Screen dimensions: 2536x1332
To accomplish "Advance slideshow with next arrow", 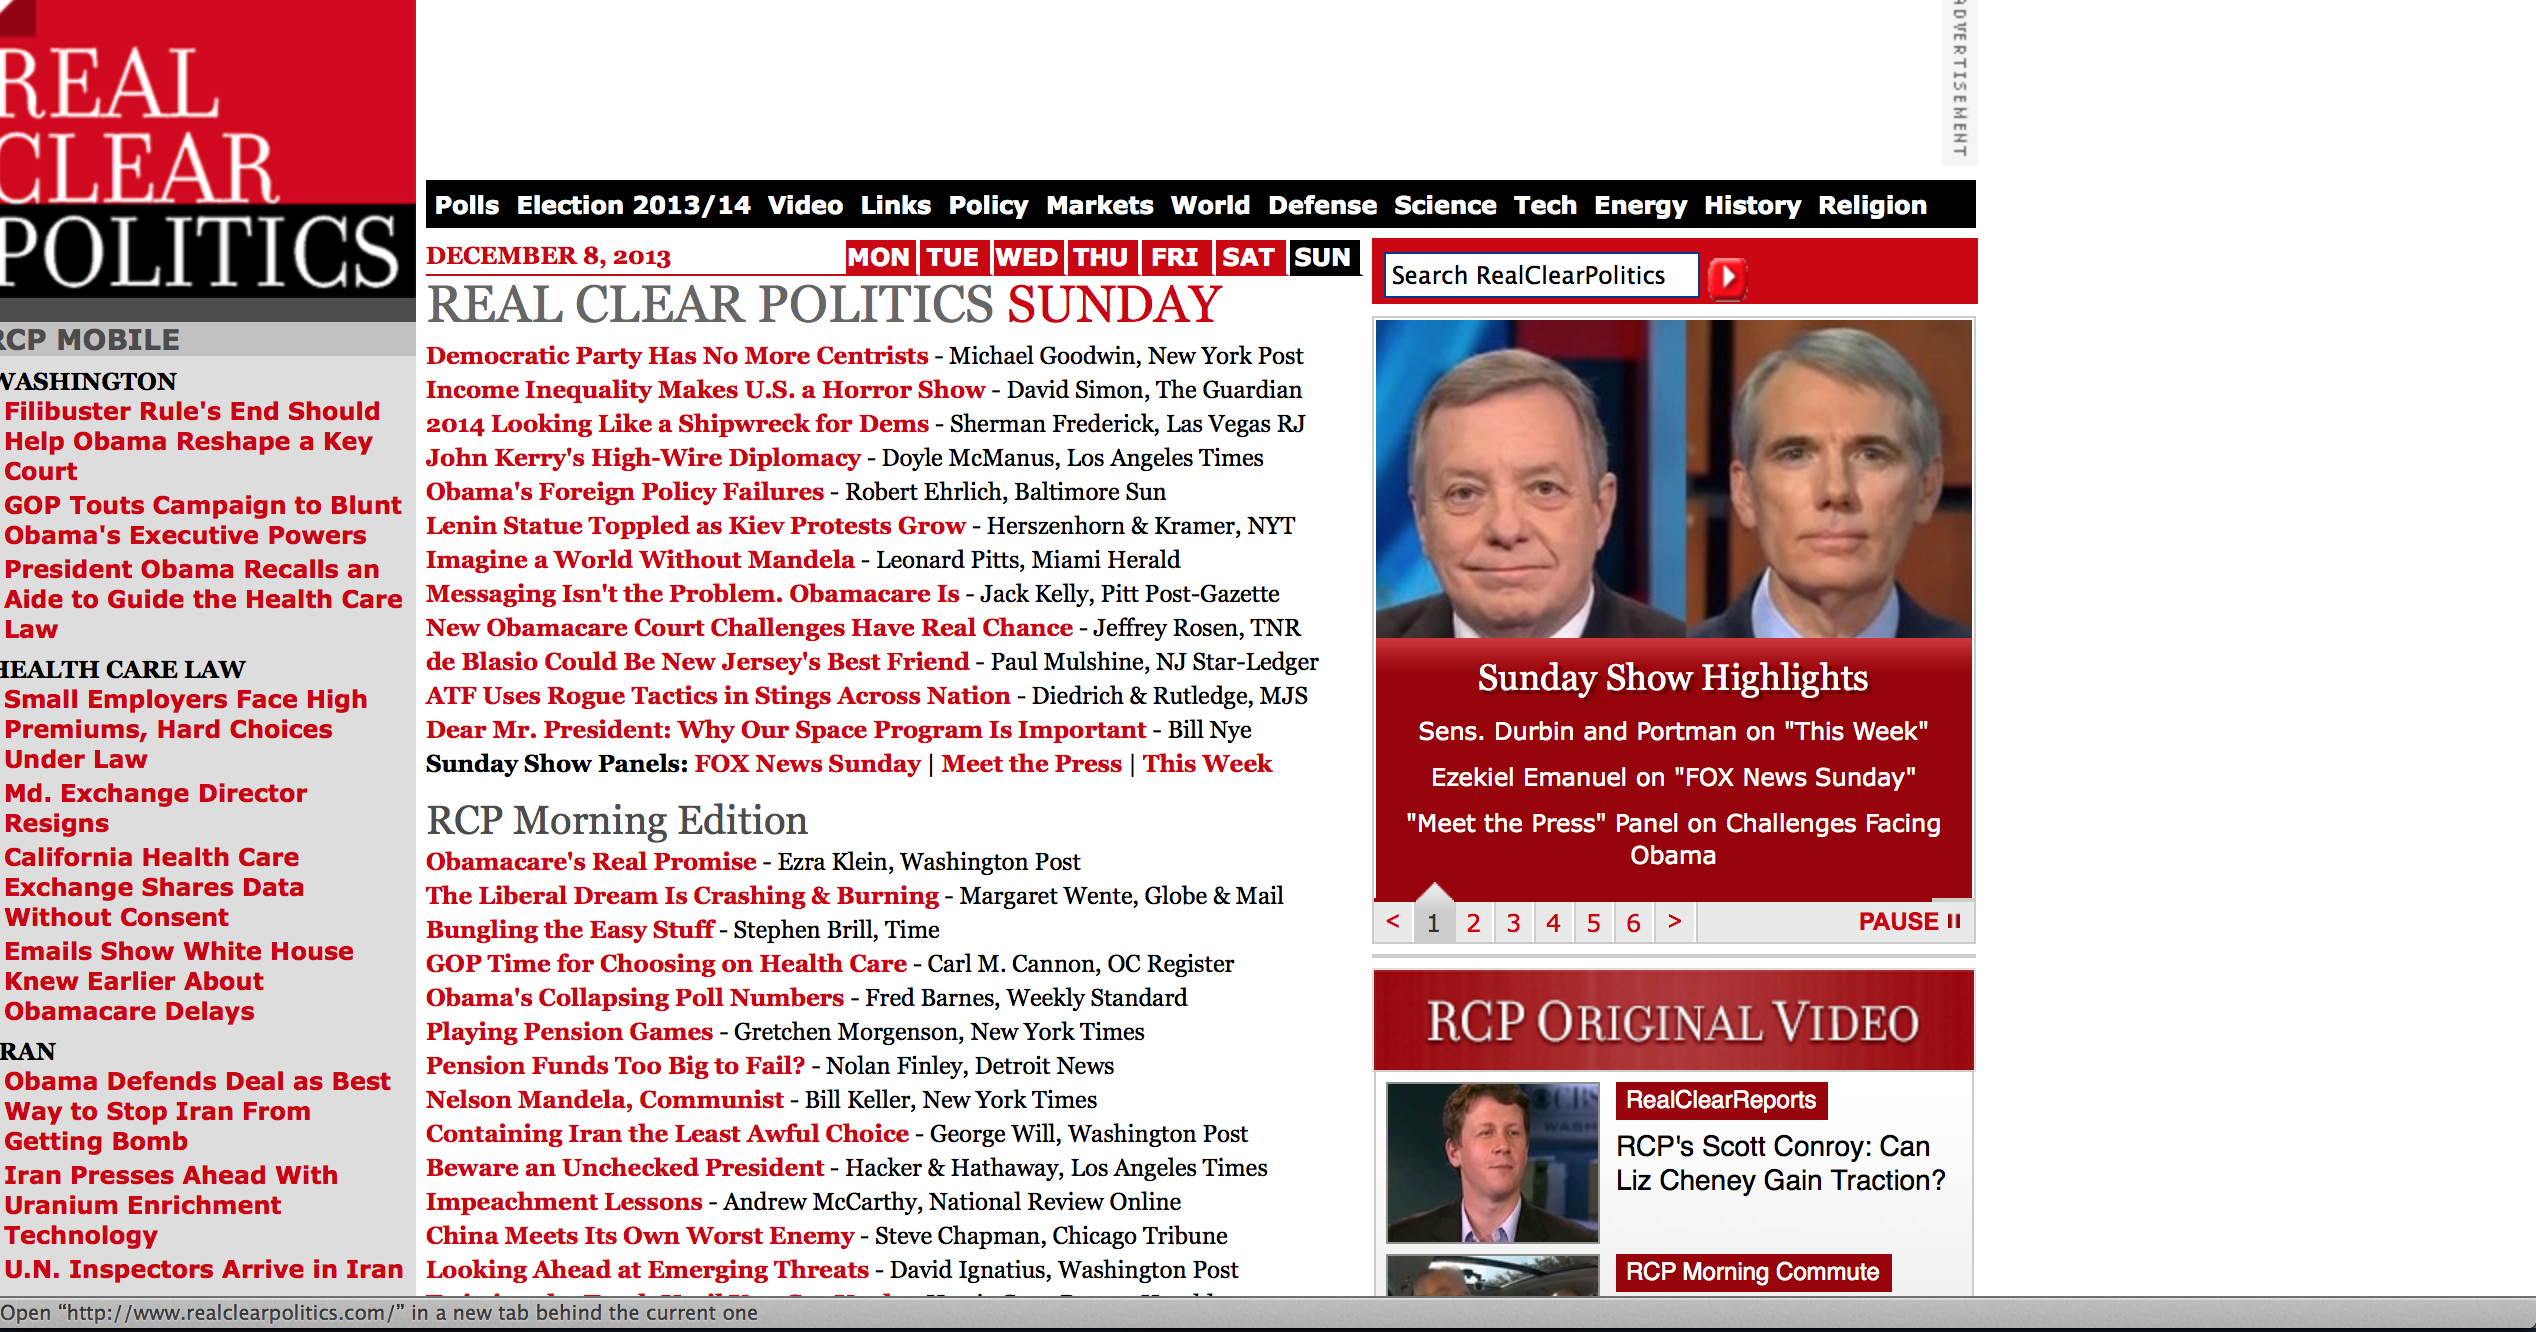I will (1675, 921).
